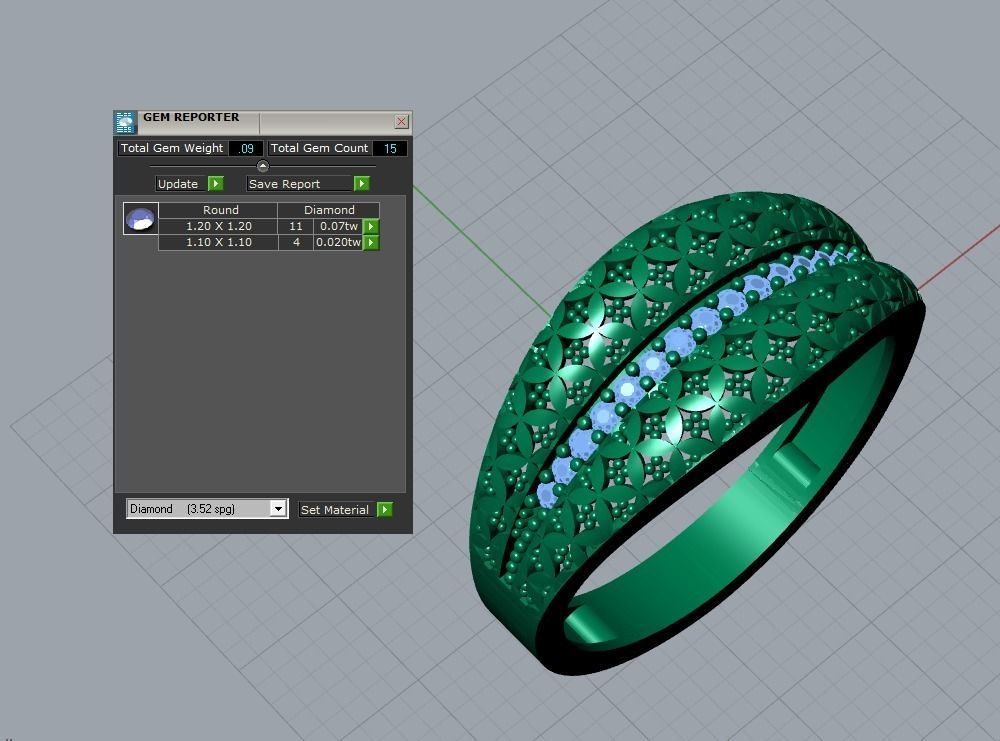The height and width of the screenshot is (741, 1000).
Task: Collapse the panel using the round arrow handle
Action: click(263, 166)
